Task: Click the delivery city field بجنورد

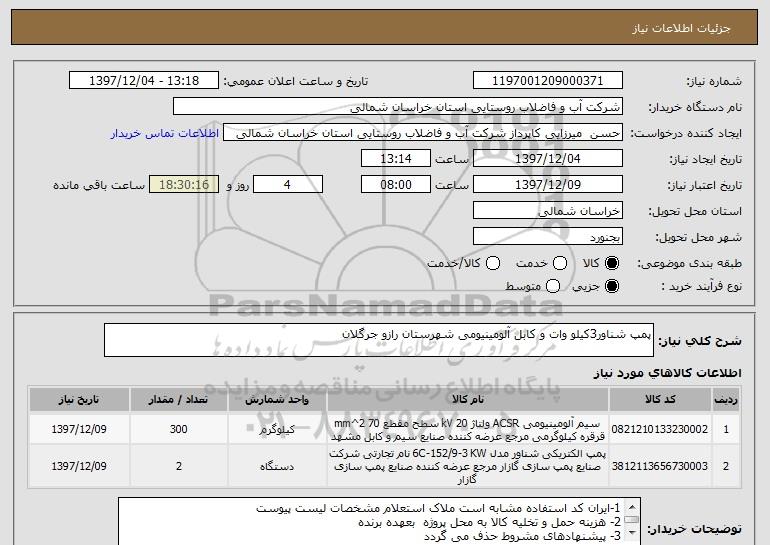Action: pos(548,237)
